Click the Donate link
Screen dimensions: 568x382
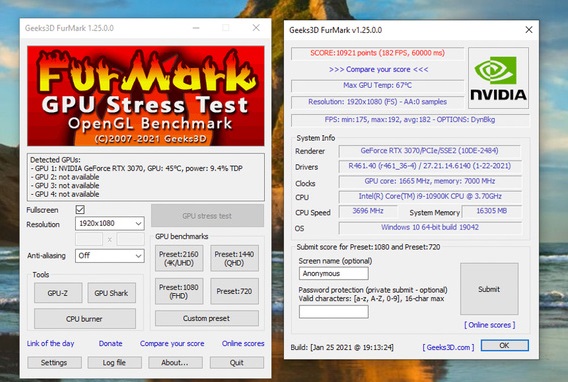(110, 343)
